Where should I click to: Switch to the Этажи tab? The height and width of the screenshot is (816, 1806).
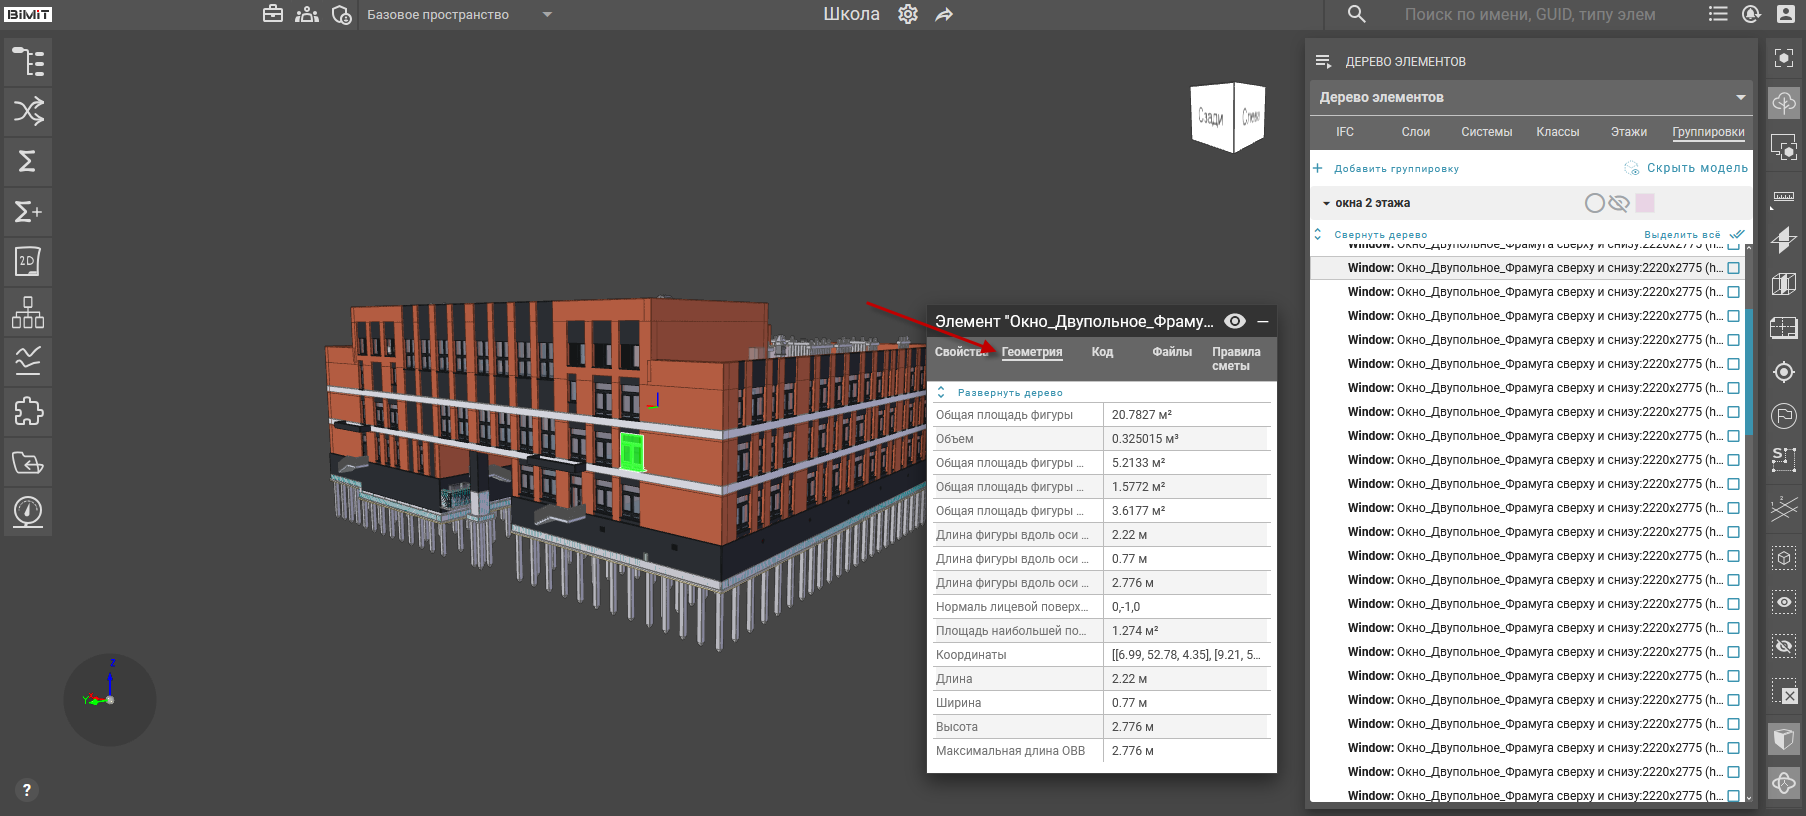tap(1628, 132)
